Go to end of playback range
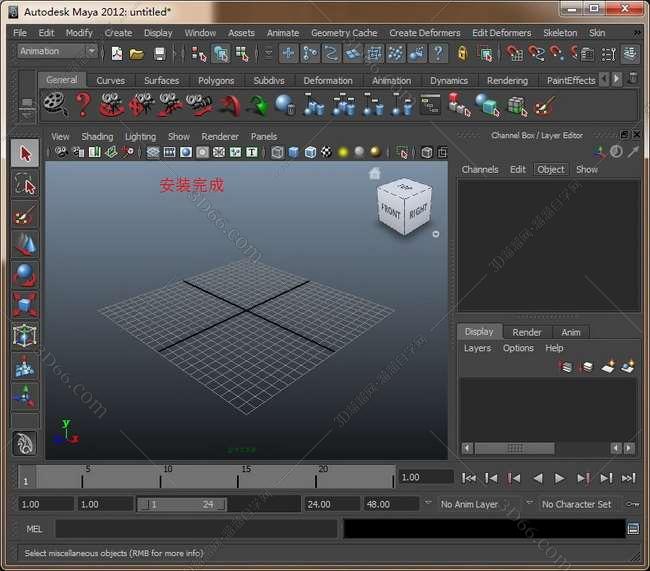Viewport: 650px width, 571px height. (628, 479)
